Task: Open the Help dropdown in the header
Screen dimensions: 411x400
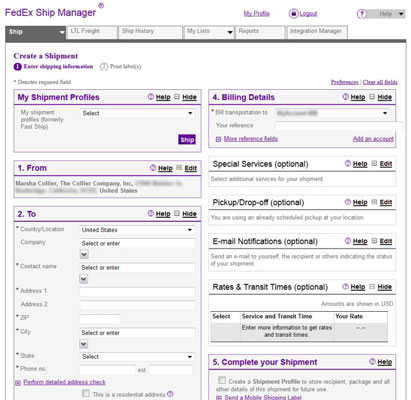Action: (387, 14)
